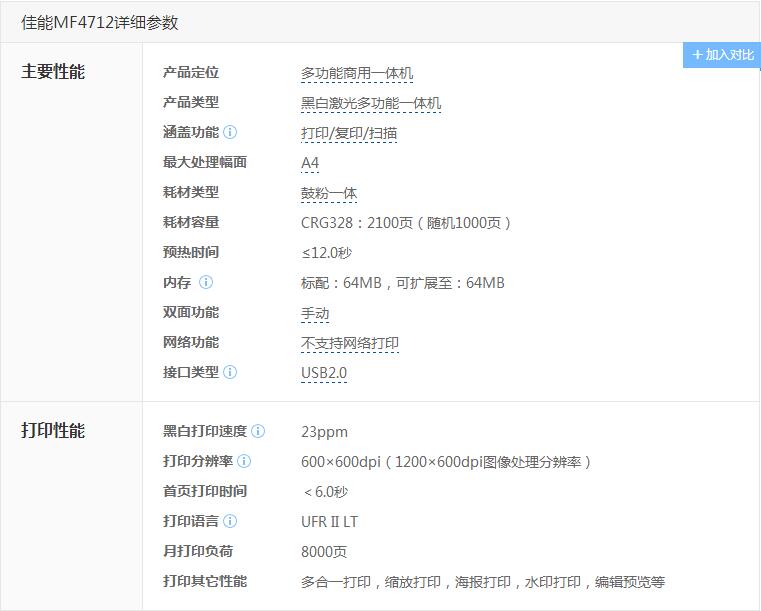Click the 手动 duplex link
Viewport: 761px width, 611px height.
pos(315,314)
